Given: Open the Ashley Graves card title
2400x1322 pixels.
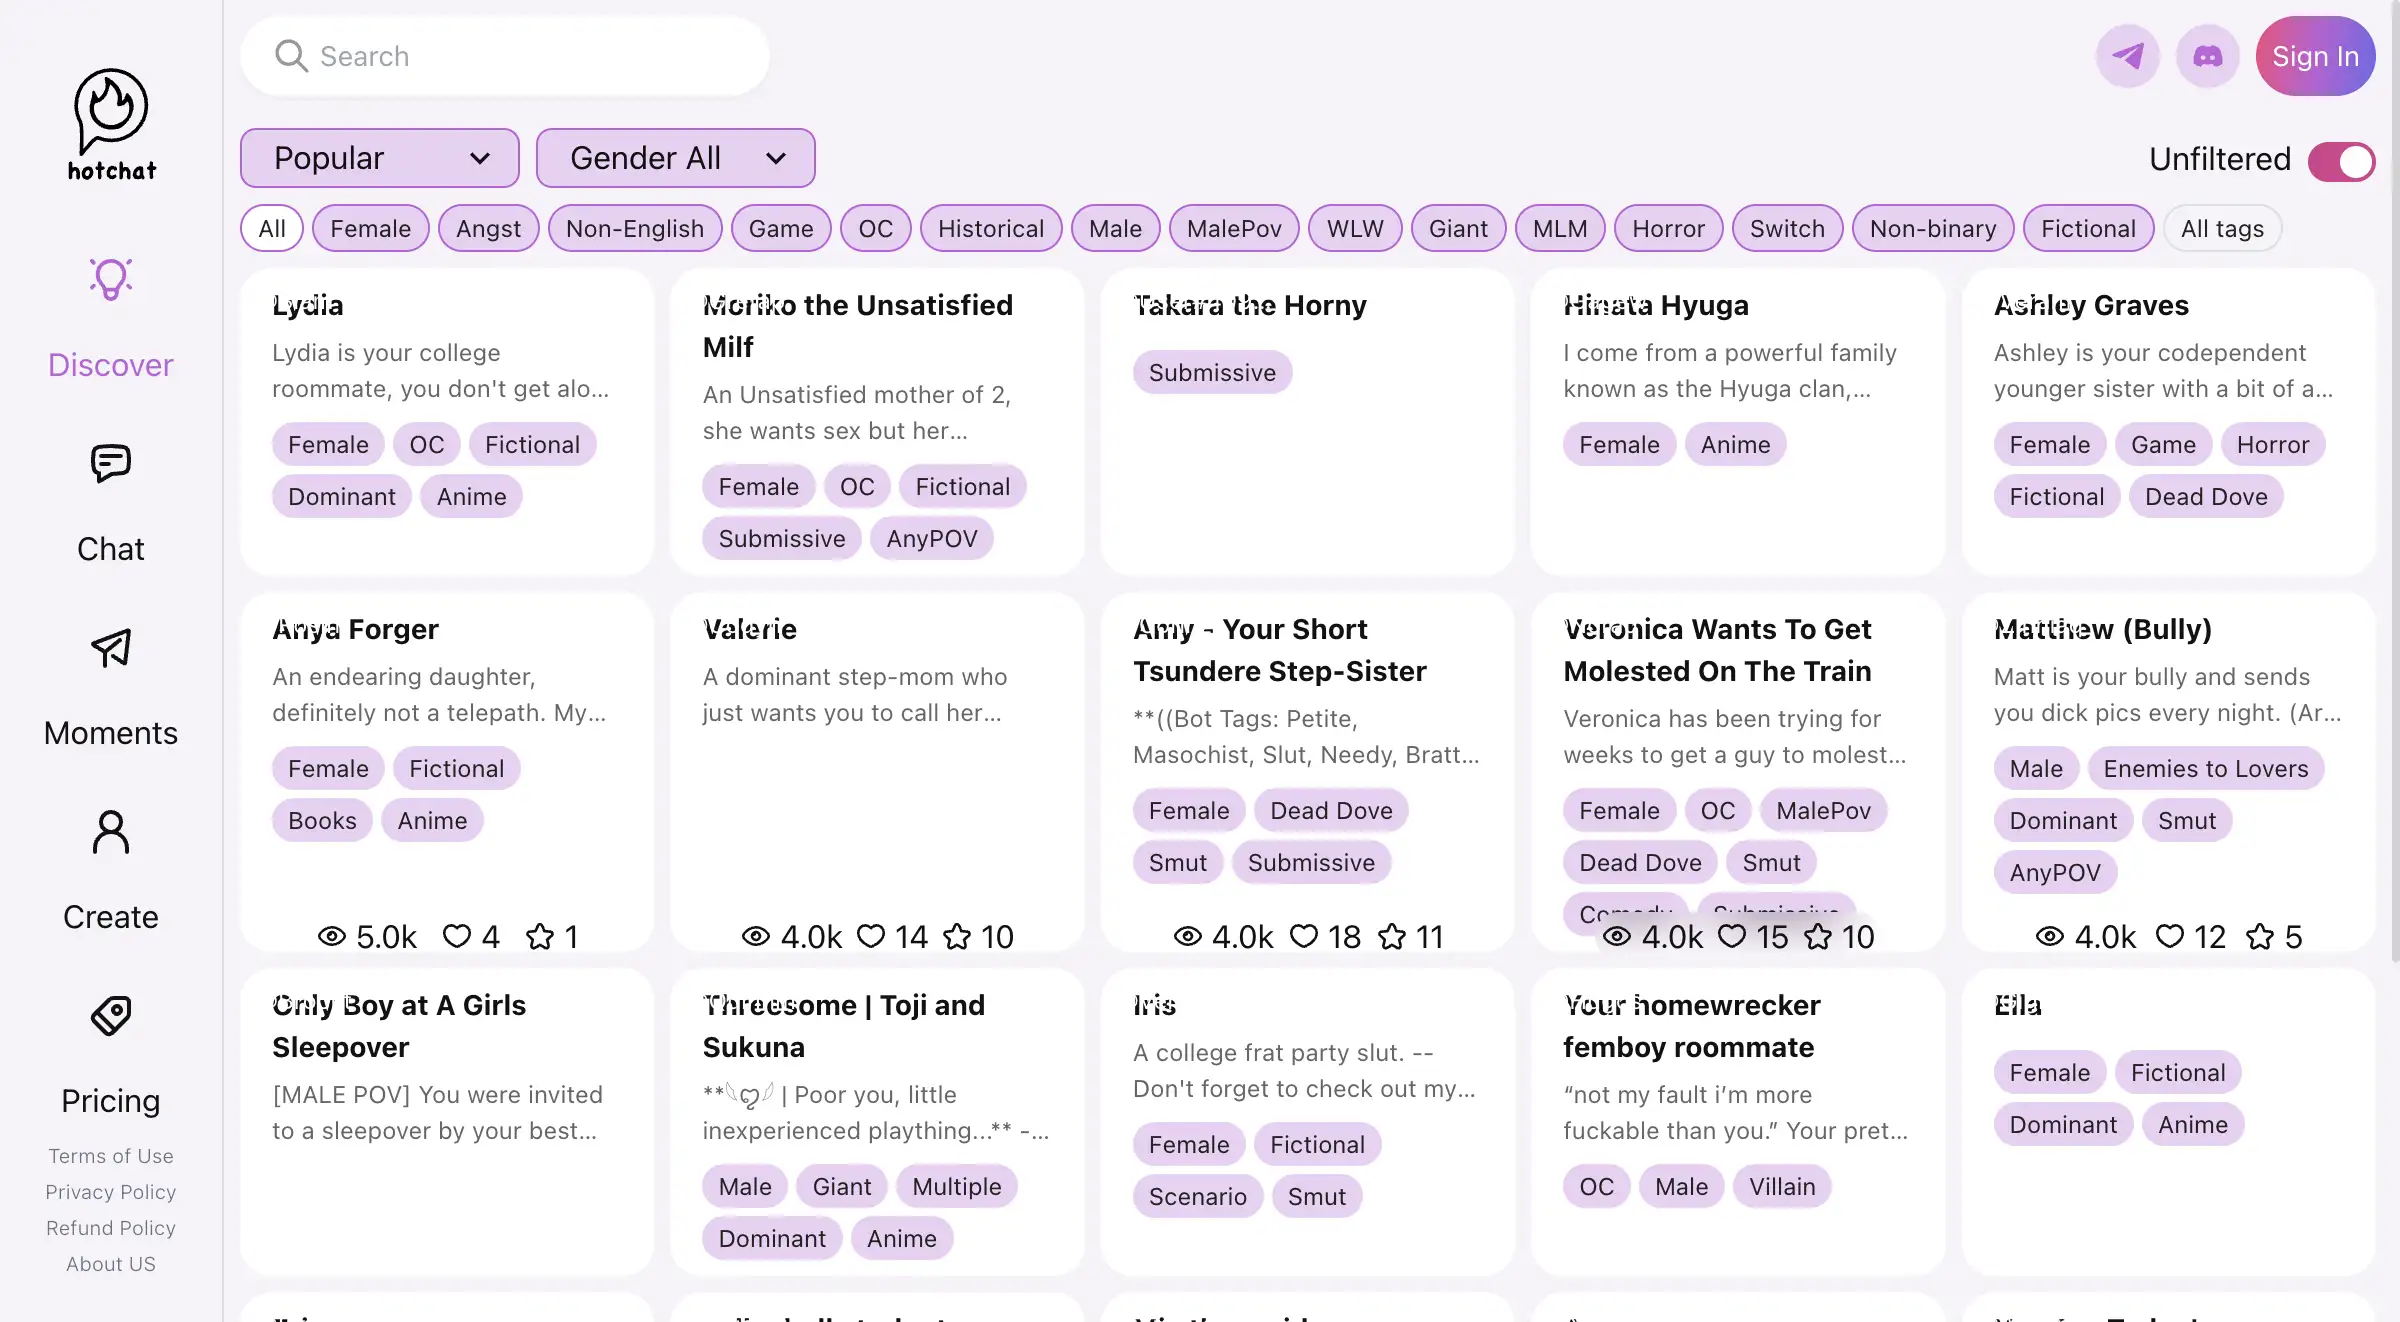Looking at the screenshot, I should tap(2091, 305).
